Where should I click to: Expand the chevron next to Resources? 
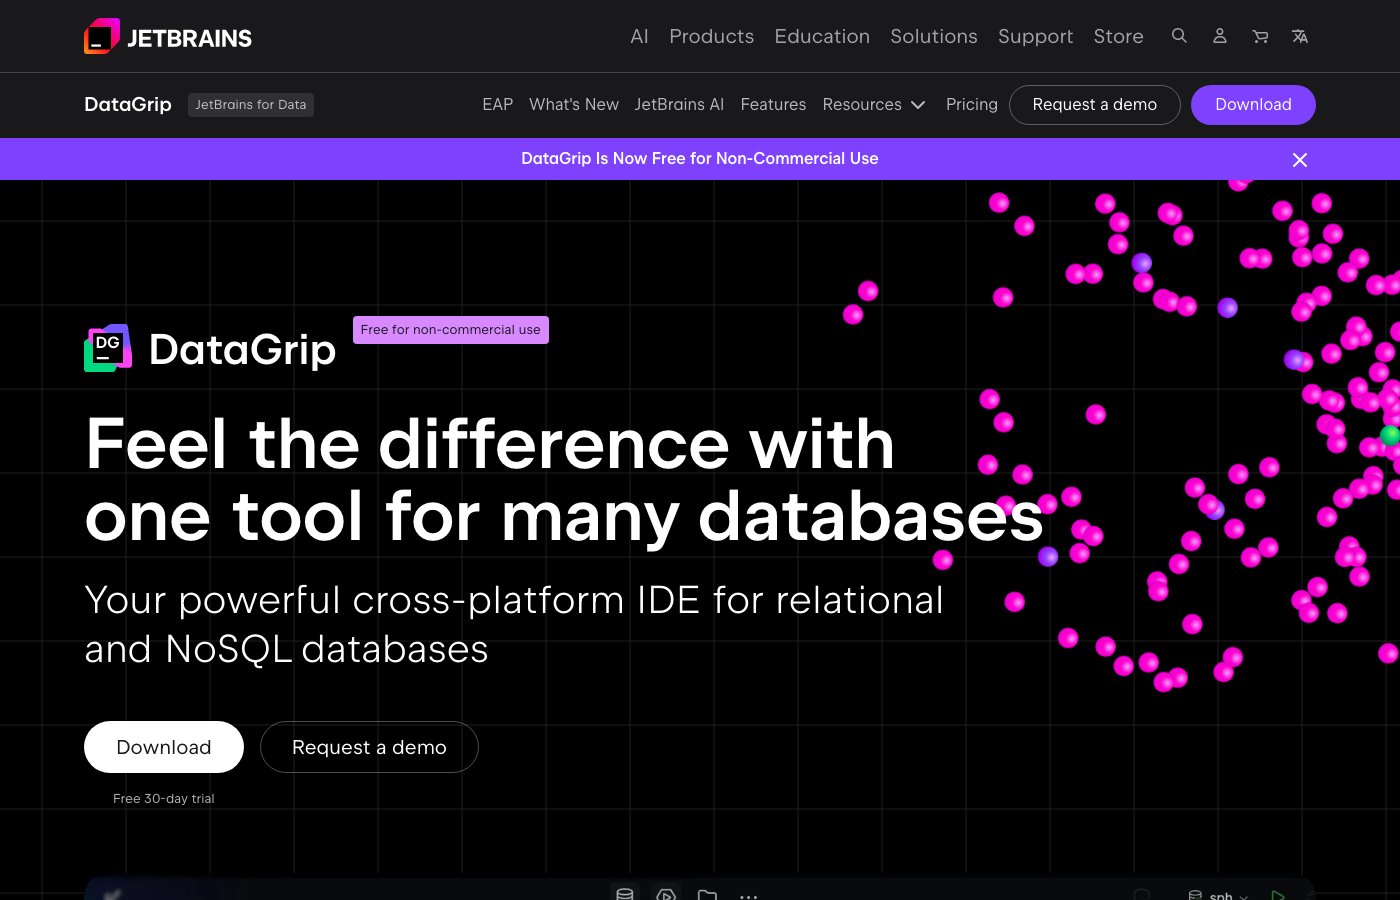click(x=917, y=104)
